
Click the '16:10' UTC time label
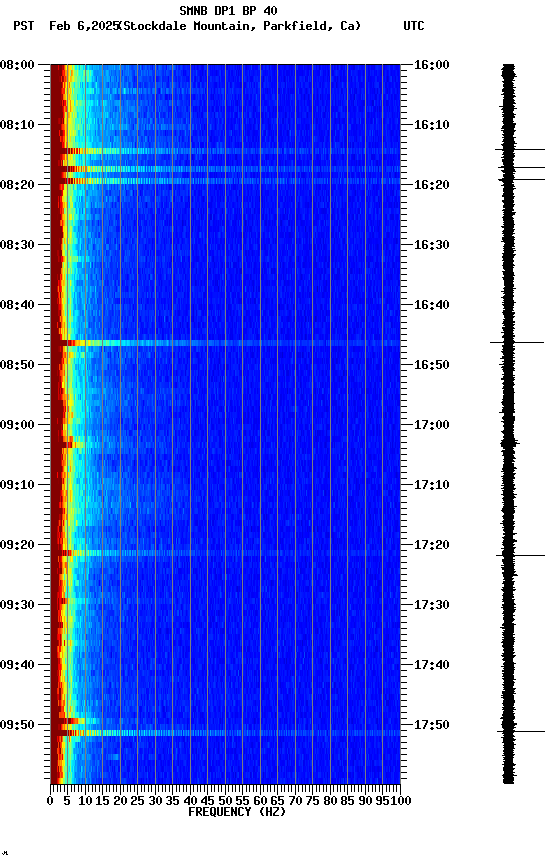431,125
